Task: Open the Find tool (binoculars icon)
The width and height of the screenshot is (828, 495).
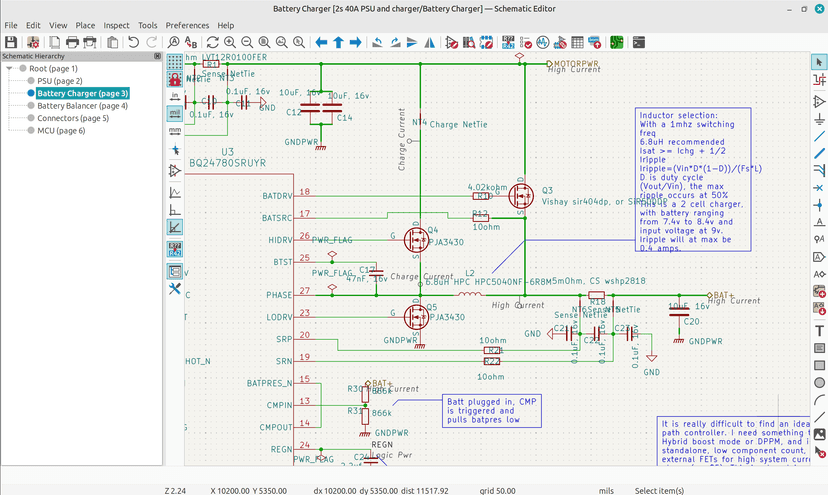Action: pyautogui.click(x=174, y=42)
